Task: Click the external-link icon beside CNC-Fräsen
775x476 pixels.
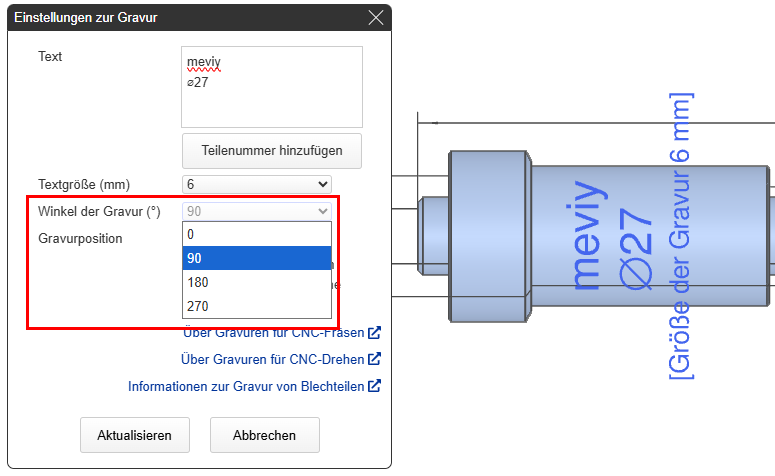Action: click(374, 333)
